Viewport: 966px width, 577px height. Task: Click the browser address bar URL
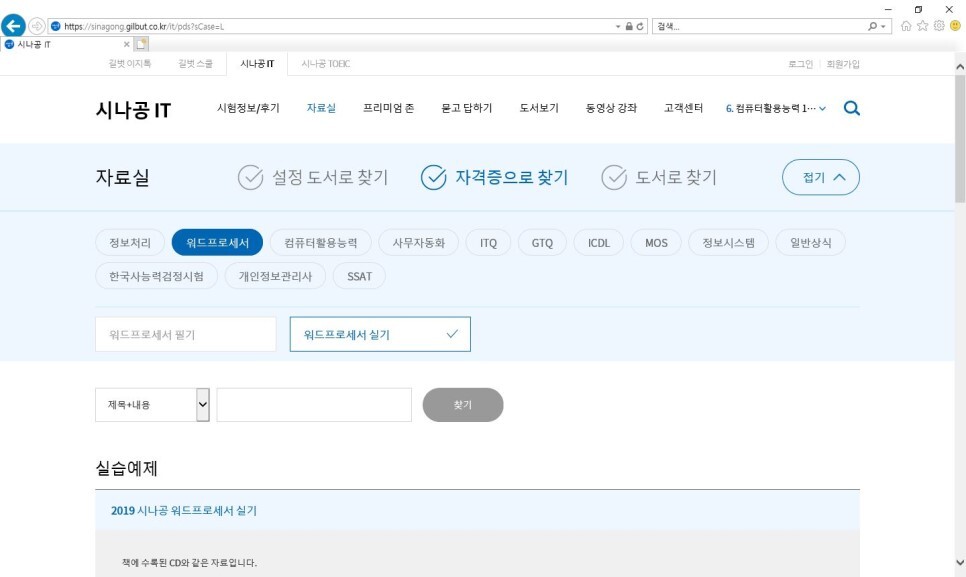144,26
